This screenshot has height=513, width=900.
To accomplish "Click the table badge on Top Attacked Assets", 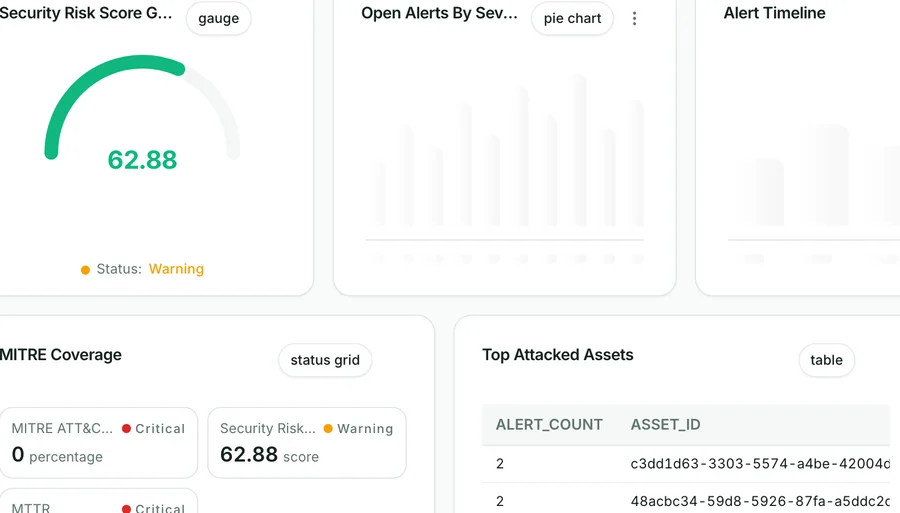I will coord(827,360).
